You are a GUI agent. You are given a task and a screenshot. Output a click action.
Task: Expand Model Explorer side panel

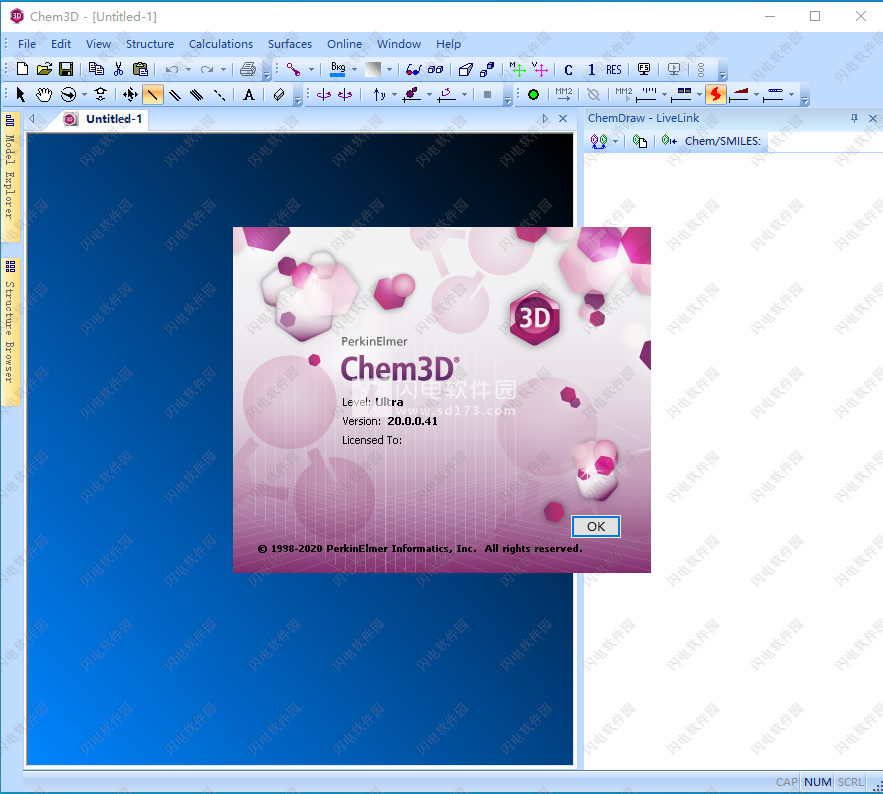(x=10, y=176)
